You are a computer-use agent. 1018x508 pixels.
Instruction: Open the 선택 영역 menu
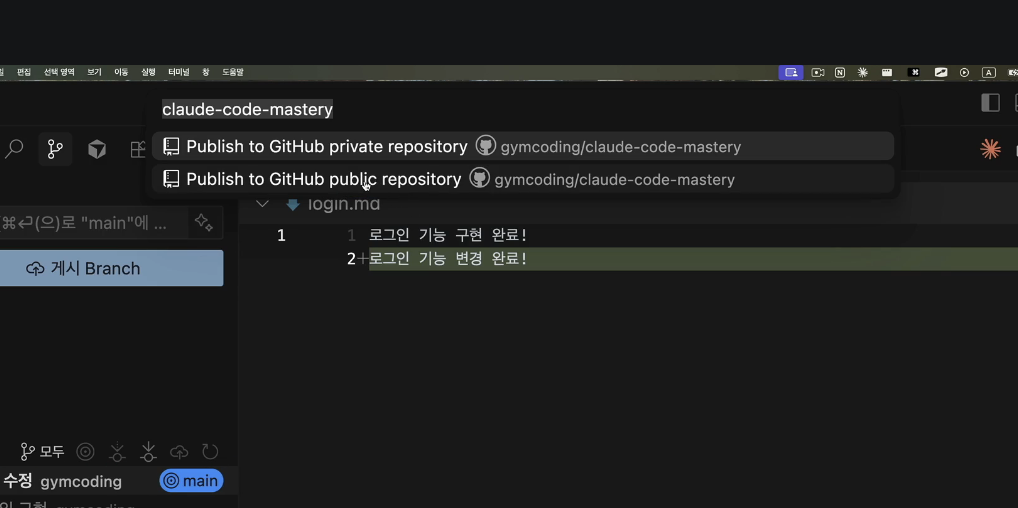59,73
